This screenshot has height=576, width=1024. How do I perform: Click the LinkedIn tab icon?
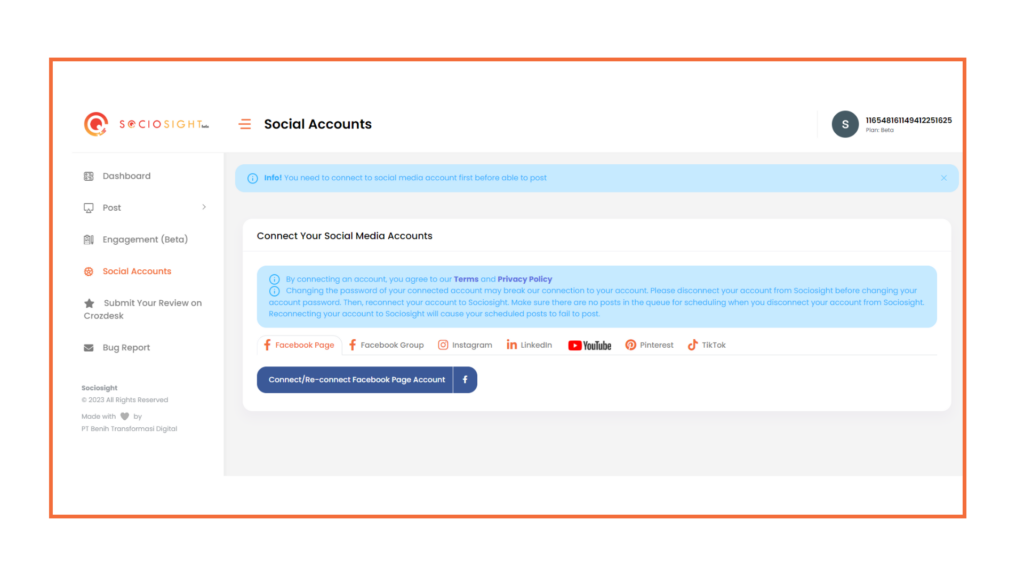pyautogui.click(x=511, y=345)
